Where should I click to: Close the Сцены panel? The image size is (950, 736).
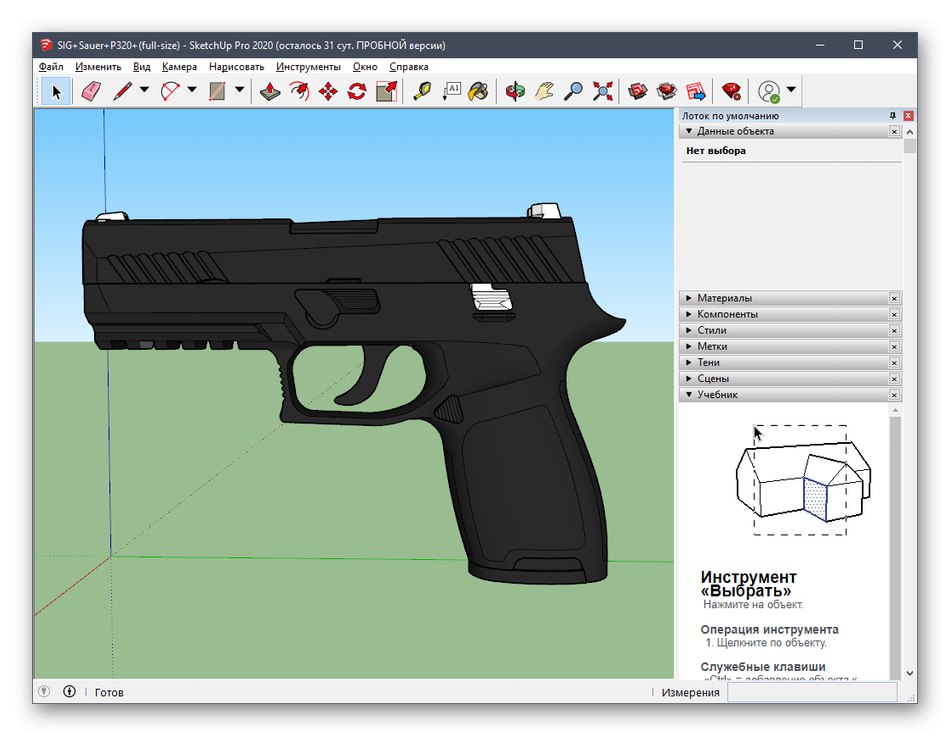894,378
